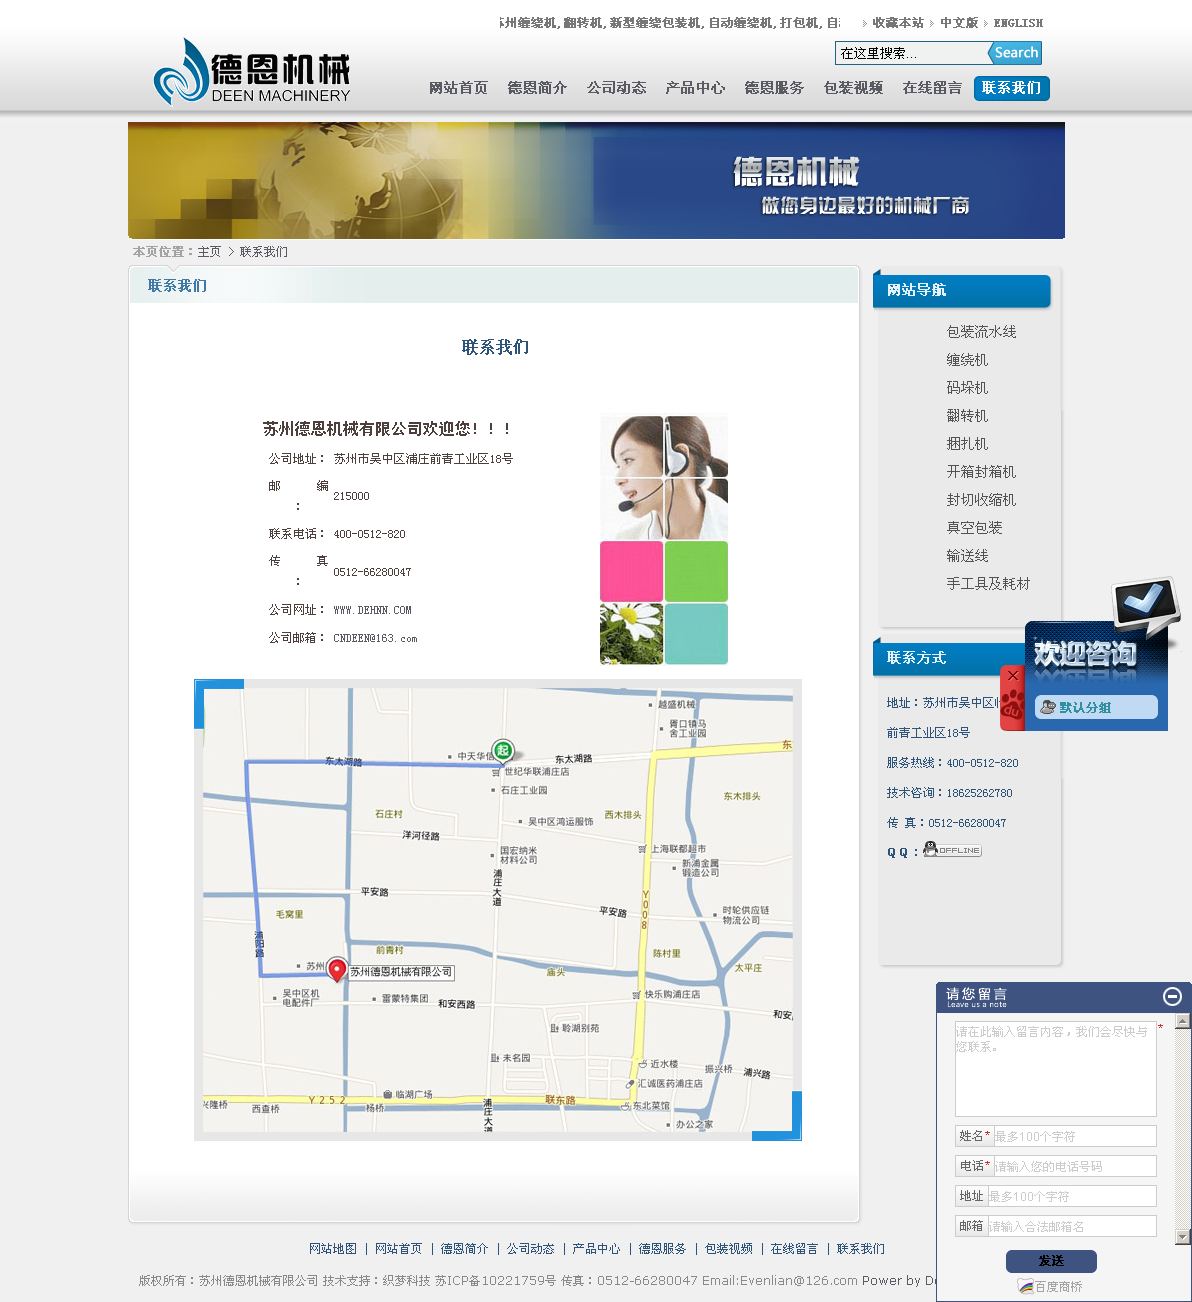Viewport: 1192px width, 1302px height.
Task: Click the 默认分组 consultation group icon
Action: coord(1048,707)
